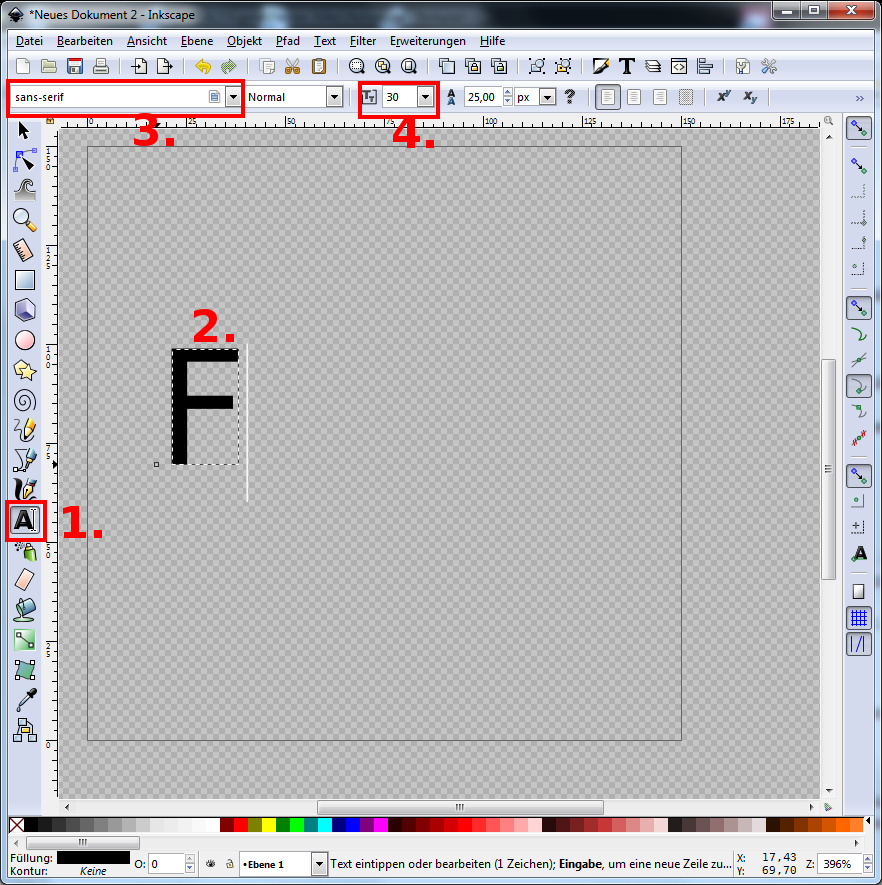Select the Spiral tool
The width and height of the screenshot is (882, 885).
click(25, 401)
